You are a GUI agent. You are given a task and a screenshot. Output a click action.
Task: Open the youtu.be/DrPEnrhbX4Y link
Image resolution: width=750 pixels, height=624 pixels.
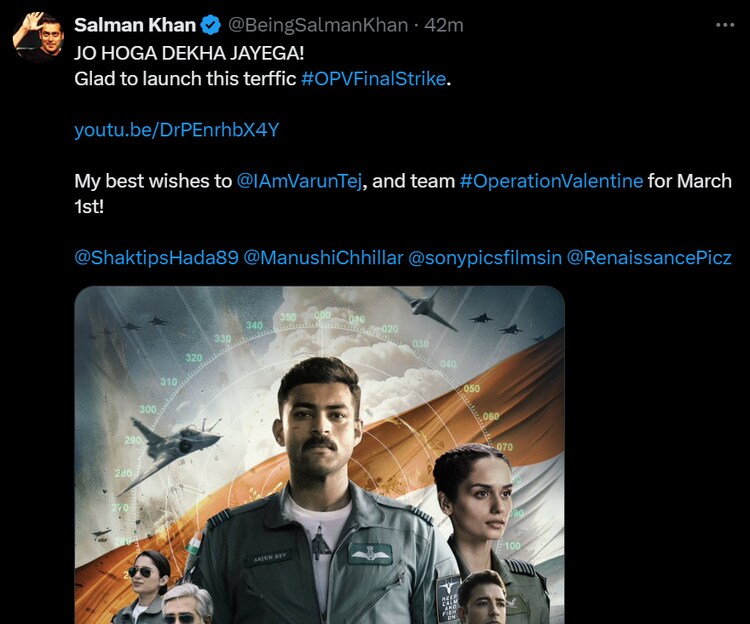click(x=177, y=130)
